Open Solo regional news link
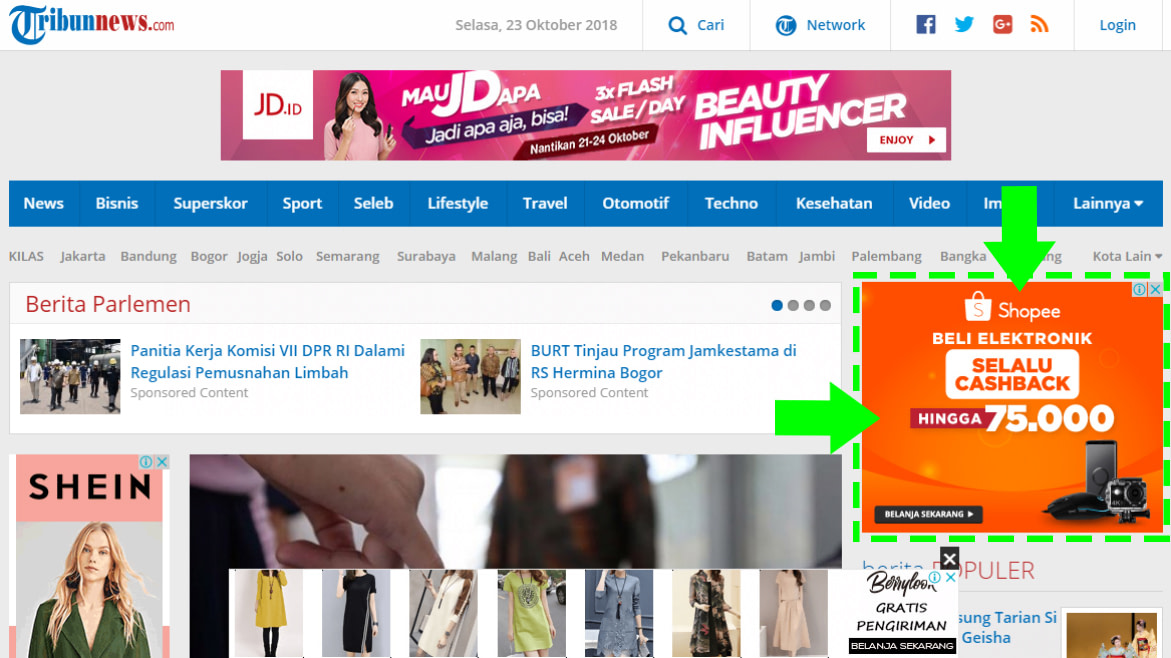1171x658 pixels. (x=290, y=256)
